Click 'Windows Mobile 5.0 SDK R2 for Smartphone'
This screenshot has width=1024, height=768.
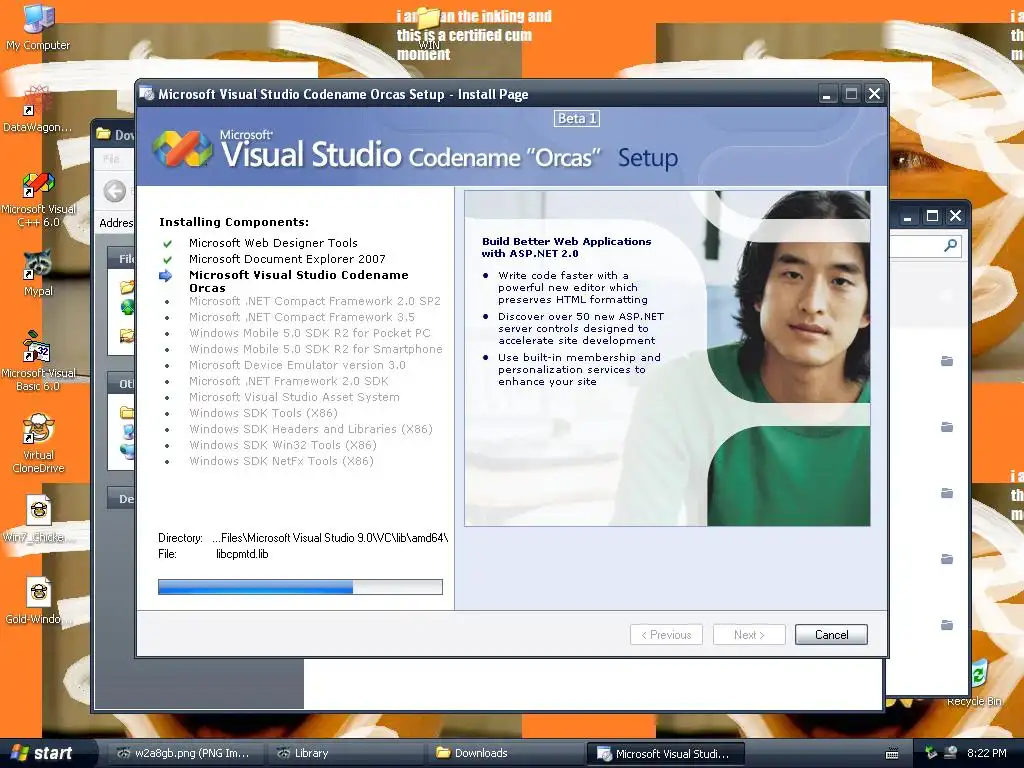click(x=315, y=349)
